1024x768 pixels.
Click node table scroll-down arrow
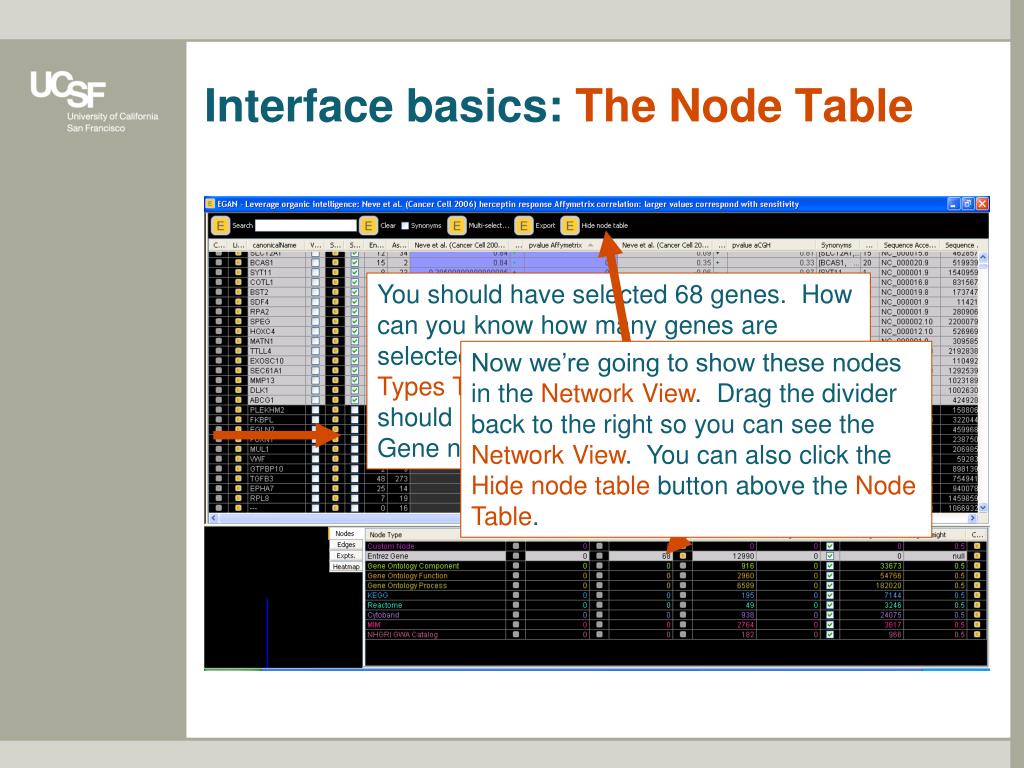click(x=983, y=507)
